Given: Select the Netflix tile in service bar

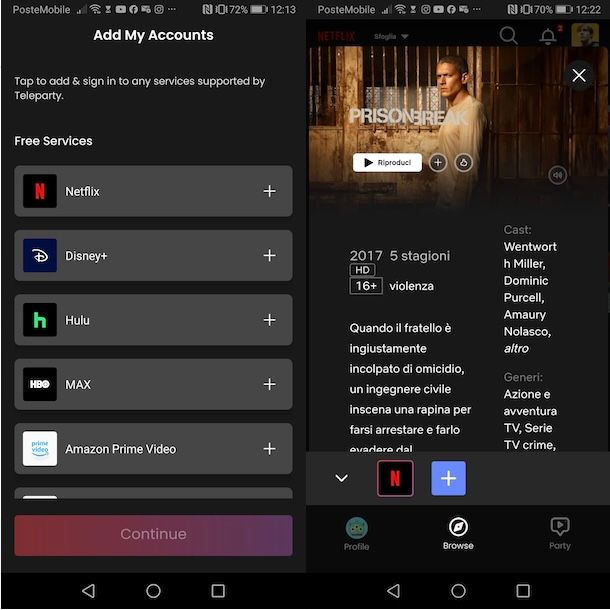Looking at the screenshot, I should [x=395, y=478].
